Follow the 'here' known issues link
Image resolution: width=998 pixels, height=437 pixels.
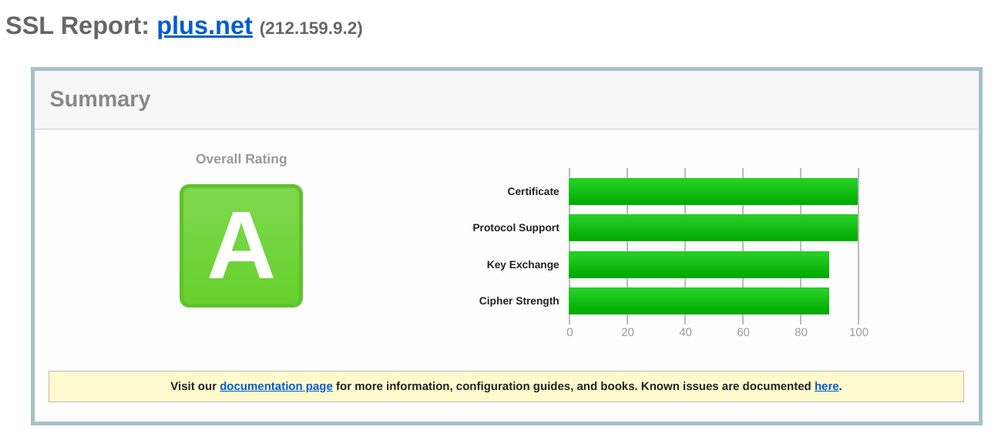pos(826,386)
